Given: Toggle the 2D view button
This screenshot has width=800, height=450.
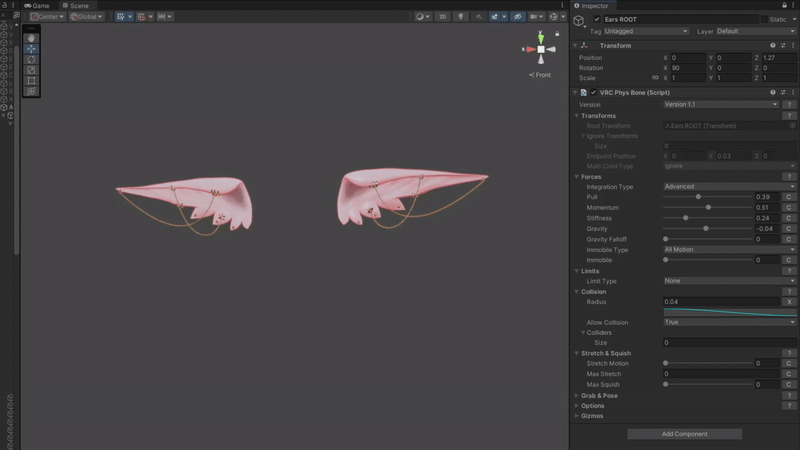Looking at the screenshot, I should [442, 16].
